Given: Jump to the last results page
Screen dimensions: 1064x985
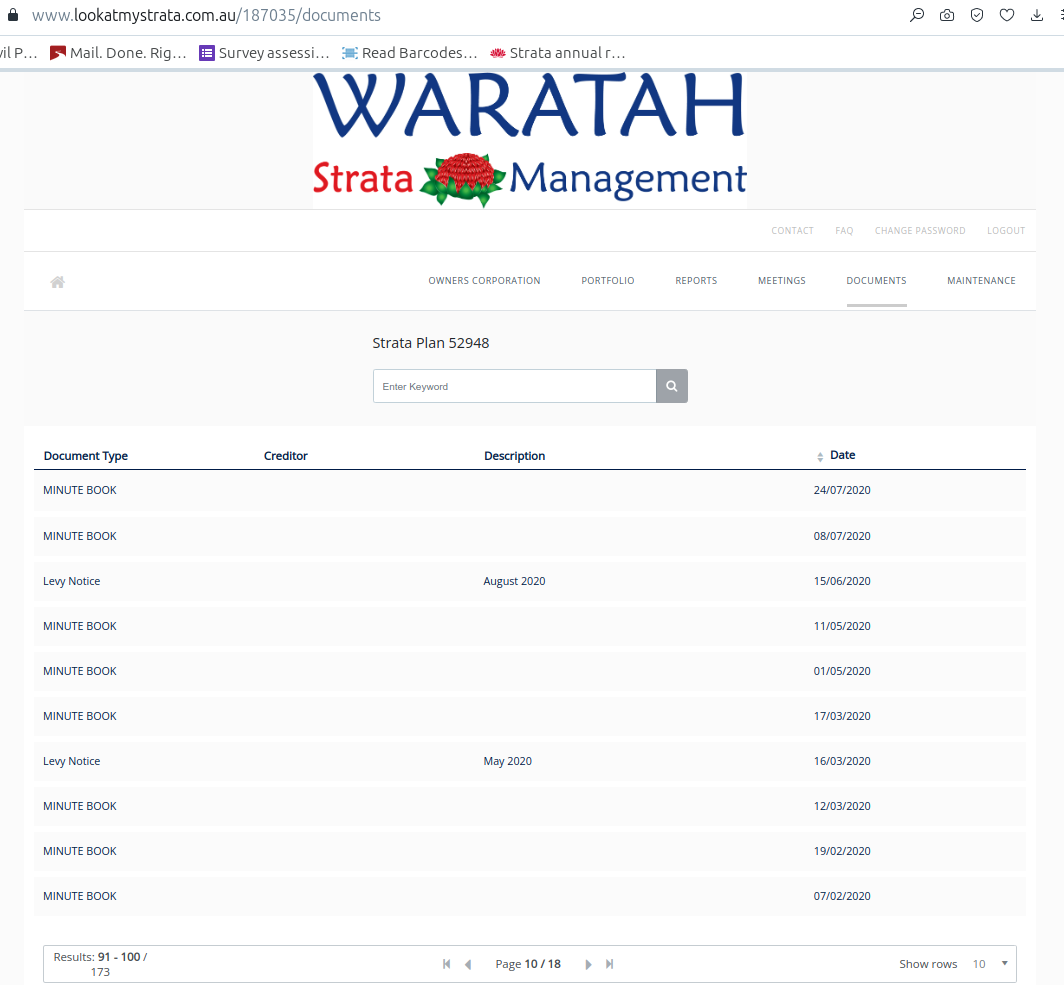Looking at the screenshot, I should 609,964.
